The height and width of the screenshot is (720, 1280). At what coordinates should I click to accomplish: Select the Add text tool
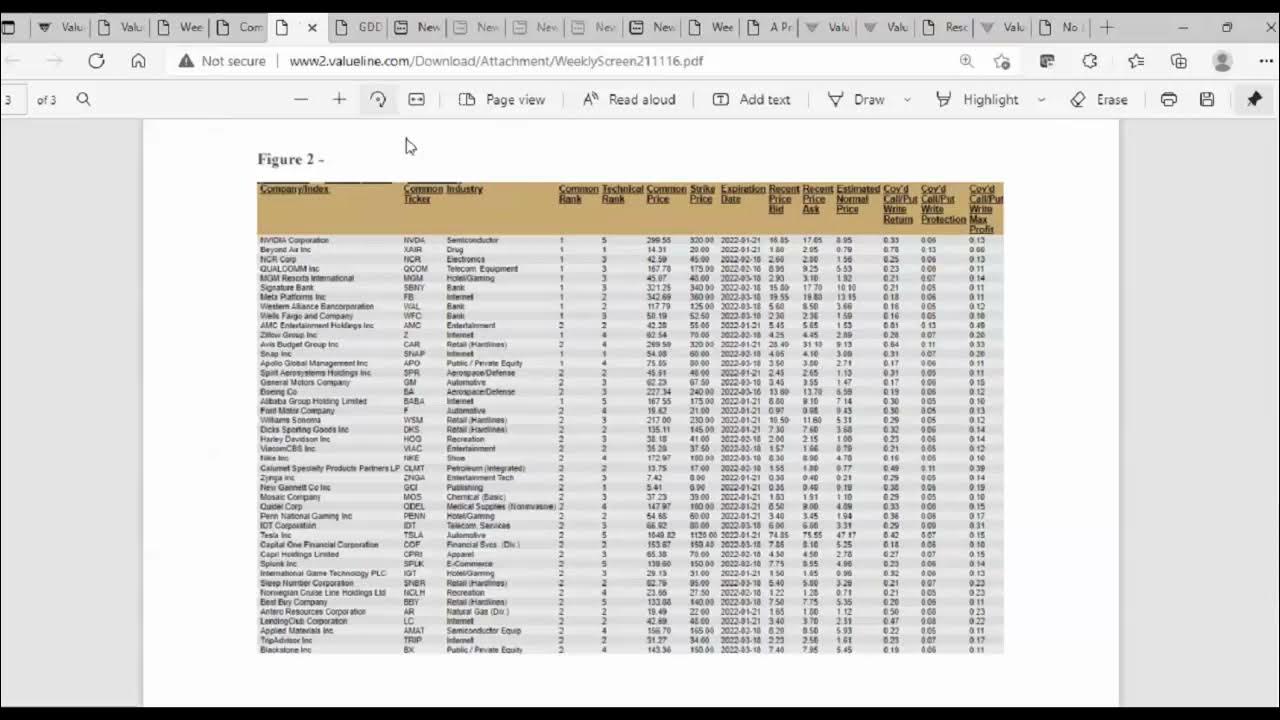click(751, 99)
